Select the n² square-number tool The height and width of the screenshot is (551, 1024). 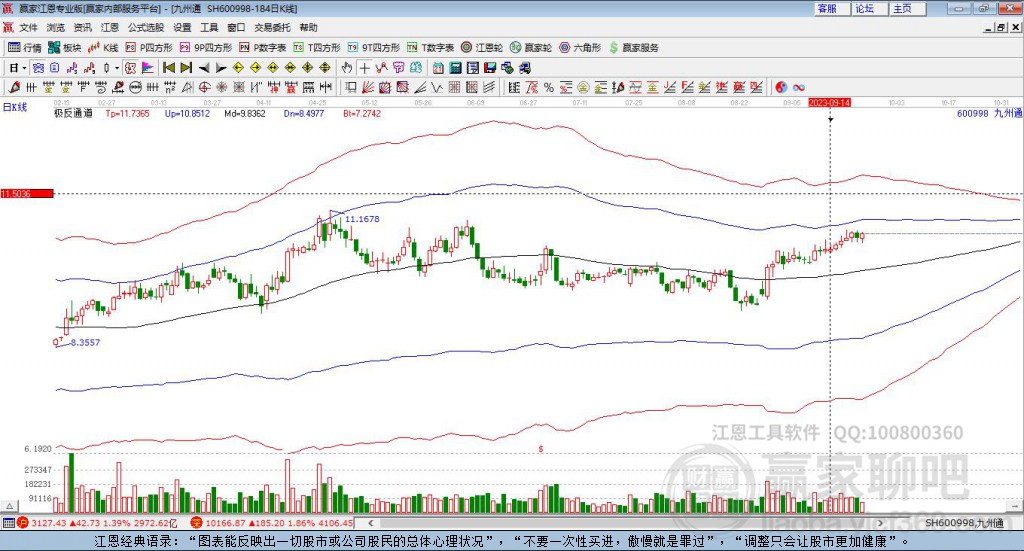pyautogui.click(x=170, y=87)
